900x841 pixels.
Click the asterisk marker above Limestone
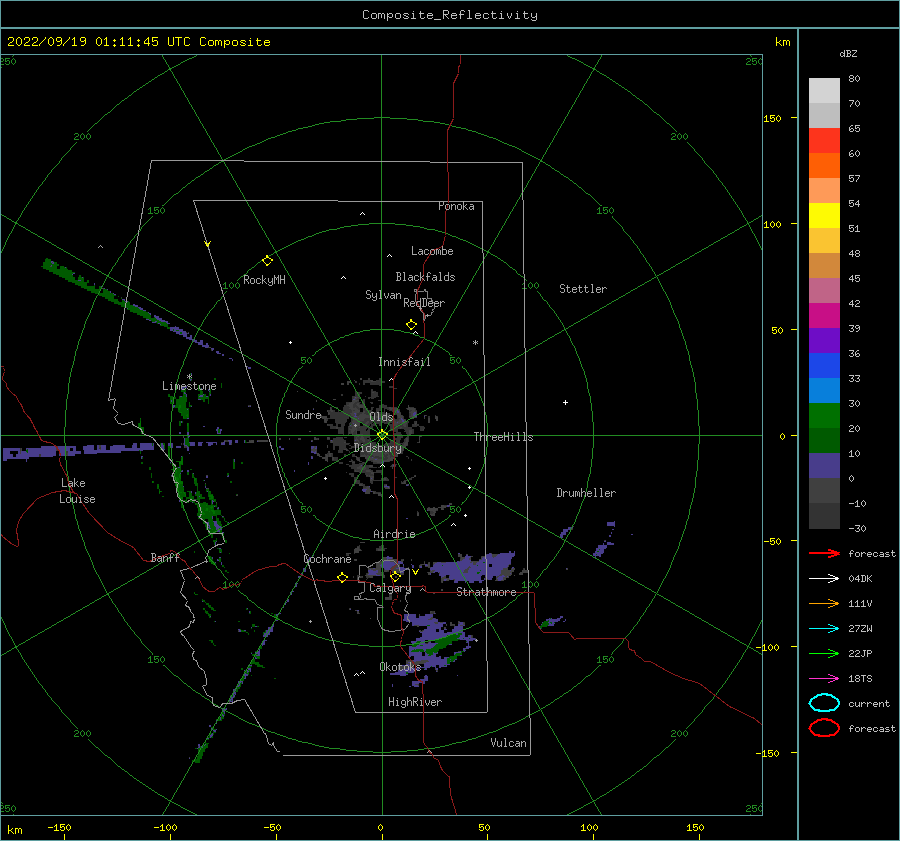[189, 377]
